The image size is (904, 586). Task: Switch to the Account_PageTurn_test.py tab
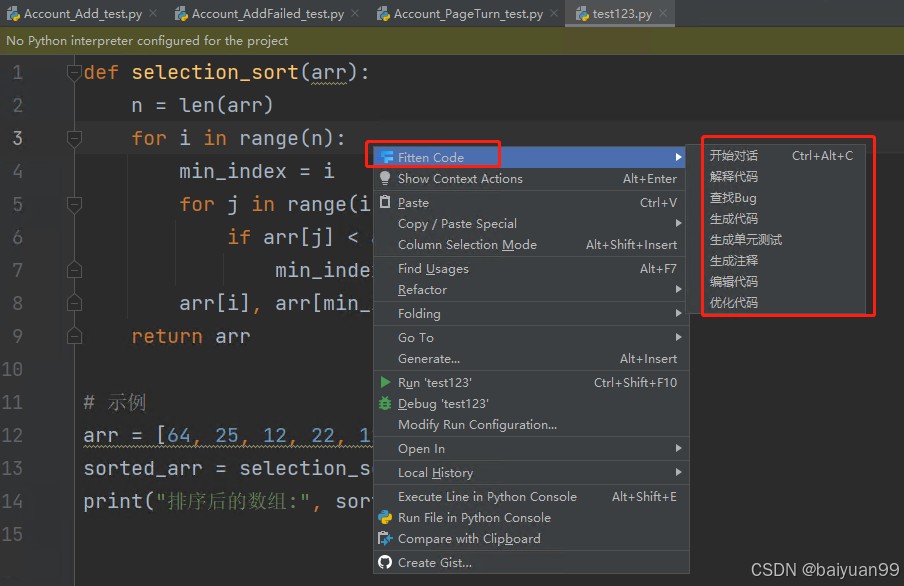pyautogui.click(x=468, y=14)
